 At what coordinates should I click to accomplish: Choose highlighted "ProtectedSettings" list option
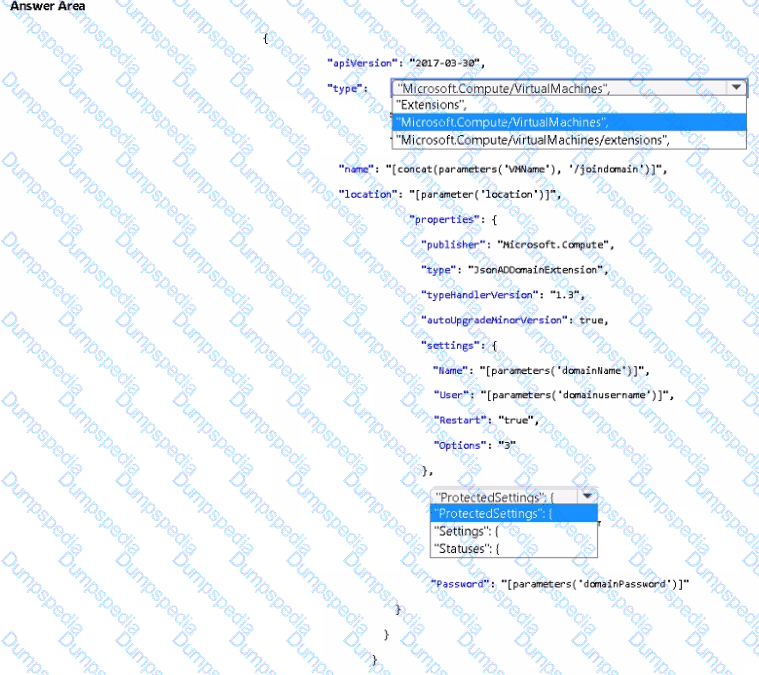coord(495,513)
